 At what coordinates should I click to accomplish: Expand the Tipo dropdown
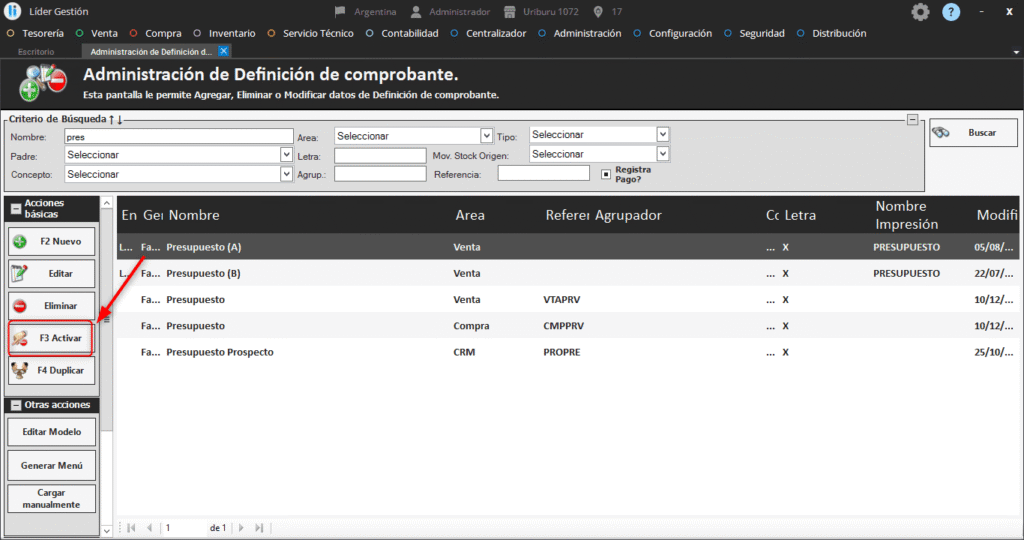coord(662,135)
